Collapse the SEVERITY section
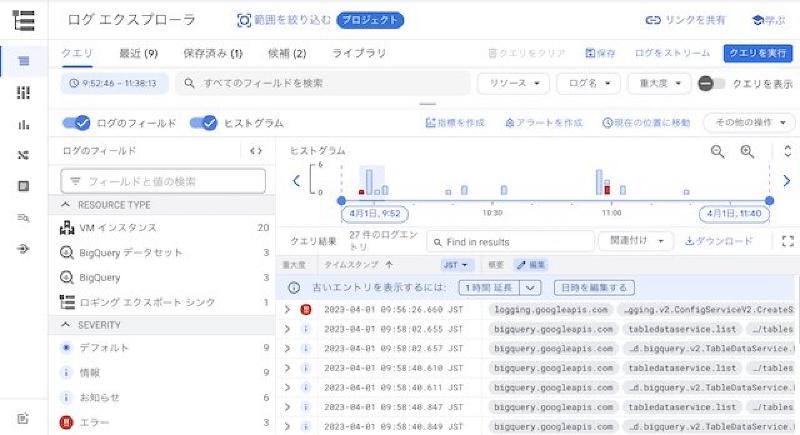This screenshot has width=800, height=435. [x=65, y=324]
